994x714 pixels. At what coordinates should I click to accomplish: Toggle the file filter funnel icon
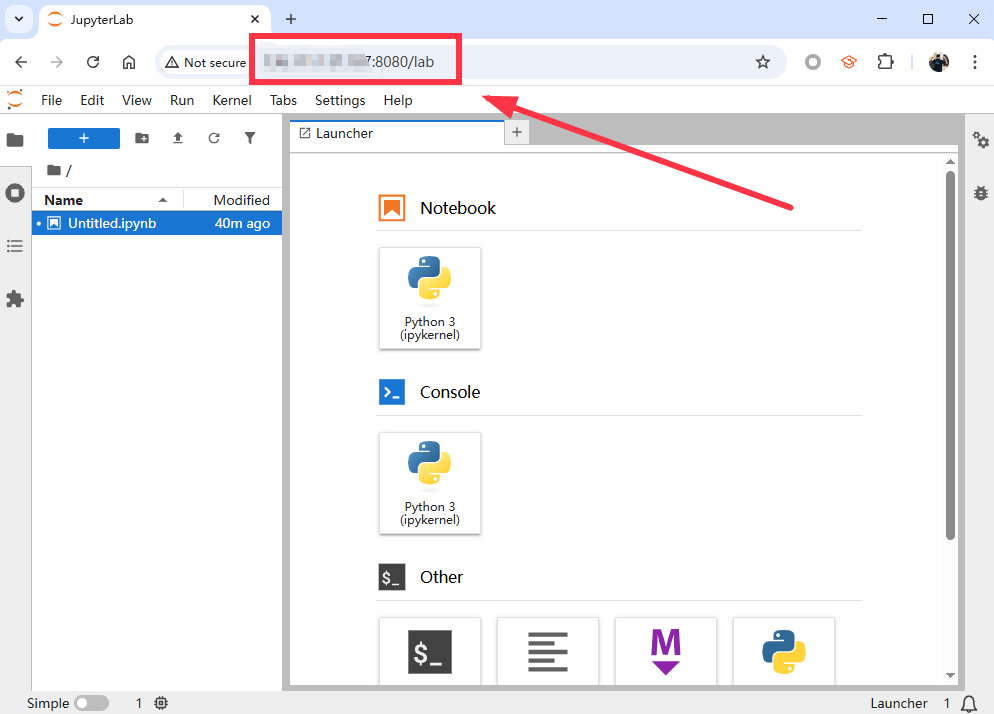250,138
